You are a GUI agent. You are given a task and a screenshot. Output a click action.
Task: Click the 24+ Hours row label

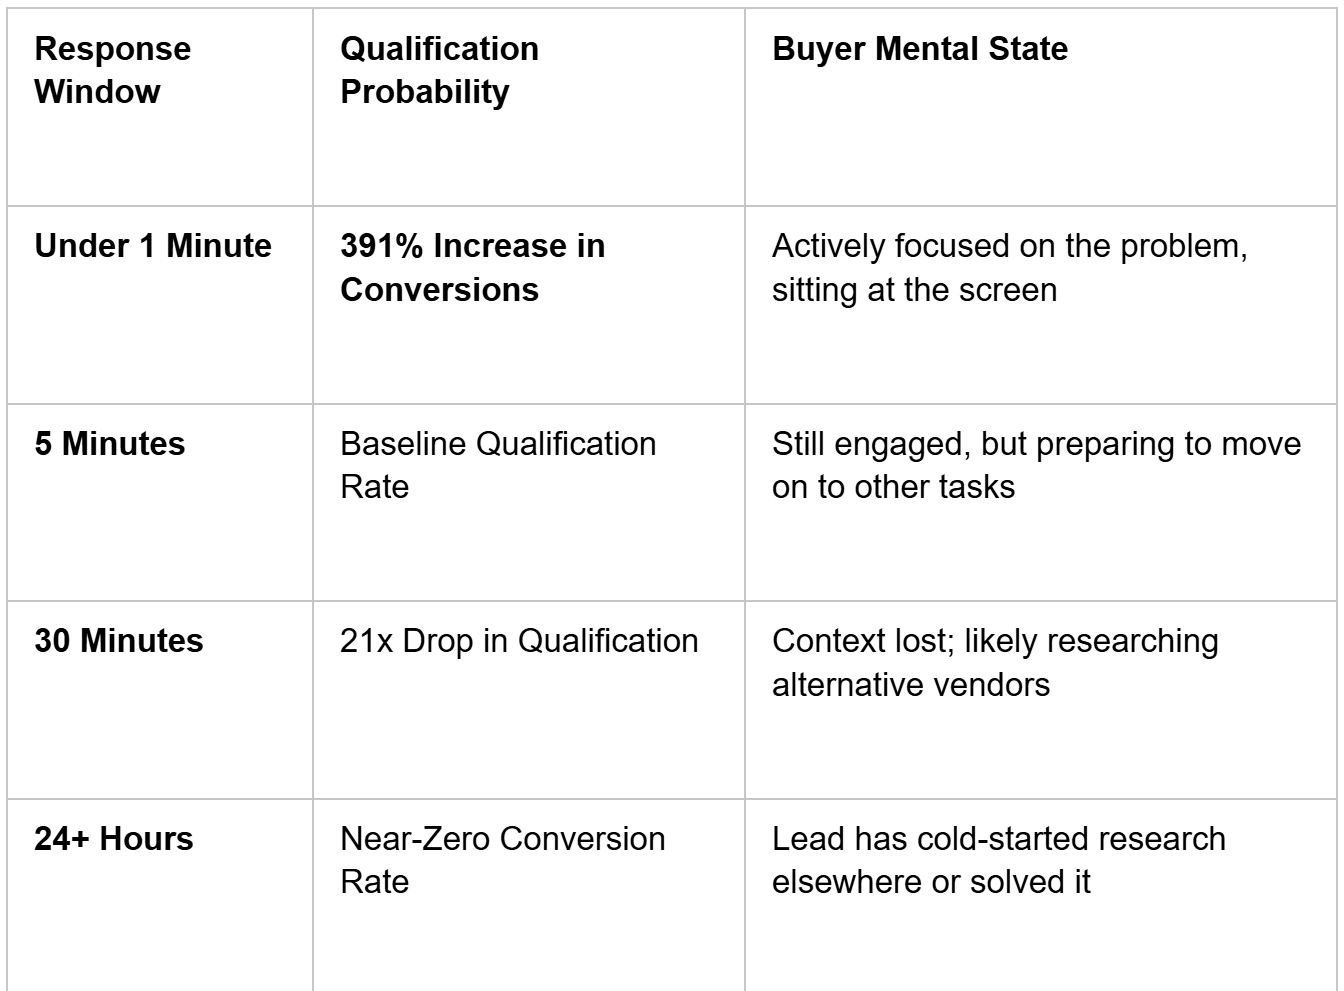coord(114,838)
